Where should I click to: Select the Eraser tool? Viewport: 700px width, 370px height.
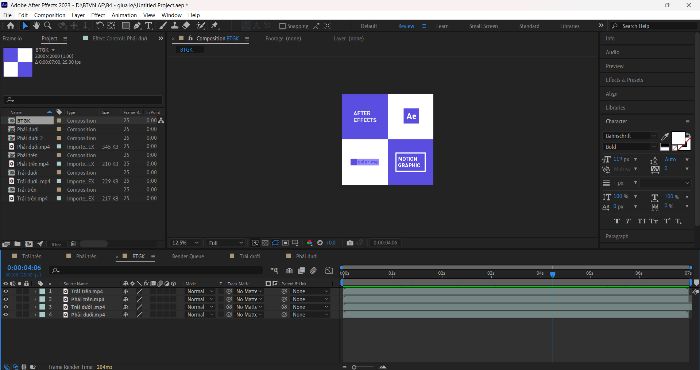point(187,26)
